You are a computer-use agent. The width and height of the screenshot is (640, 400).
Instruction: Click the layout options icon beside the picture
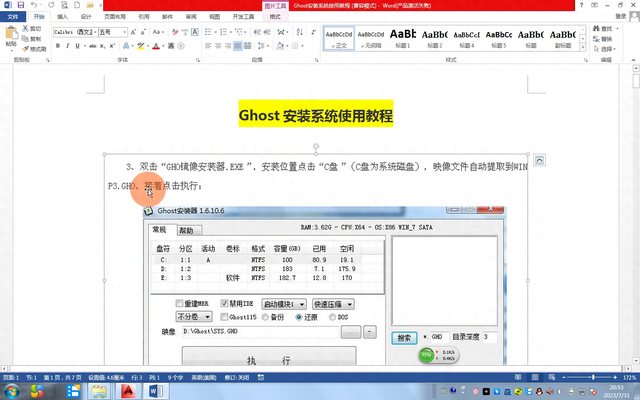pyautogui.click(x=539, y=160)
